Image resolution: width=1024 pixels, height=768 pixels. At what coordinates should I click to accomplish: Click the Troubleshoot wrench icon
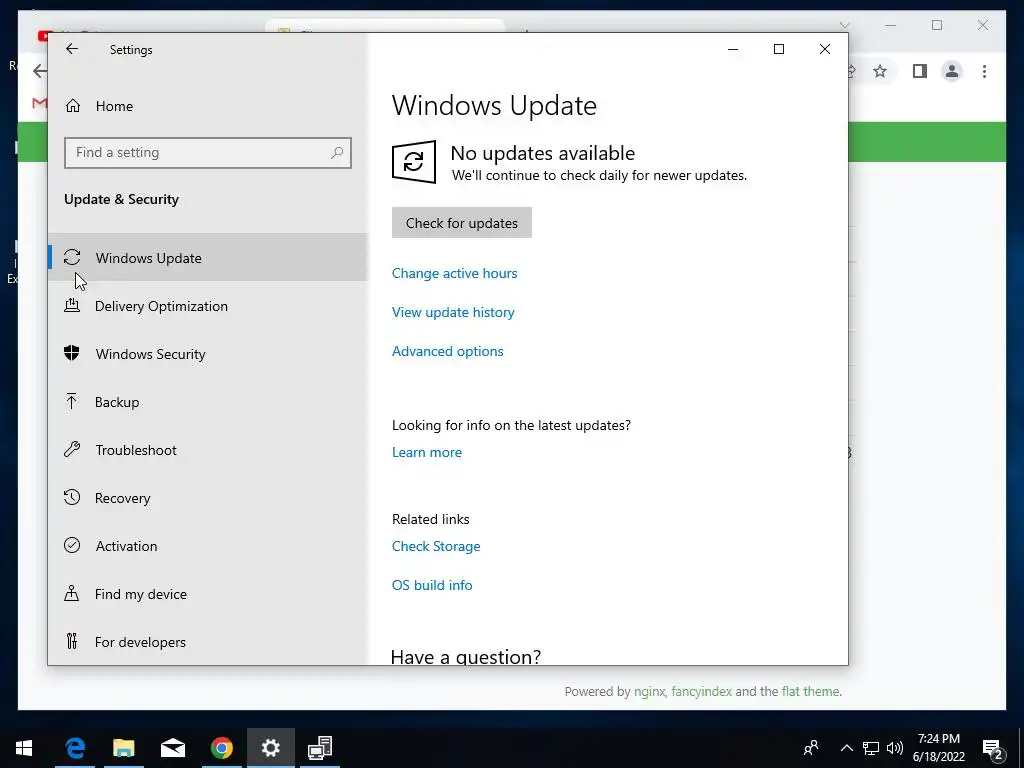point(72,449)
